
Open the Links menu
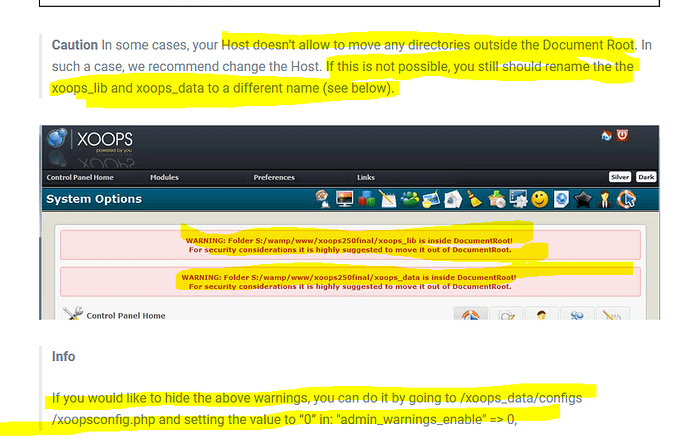(x=366, y=177)
